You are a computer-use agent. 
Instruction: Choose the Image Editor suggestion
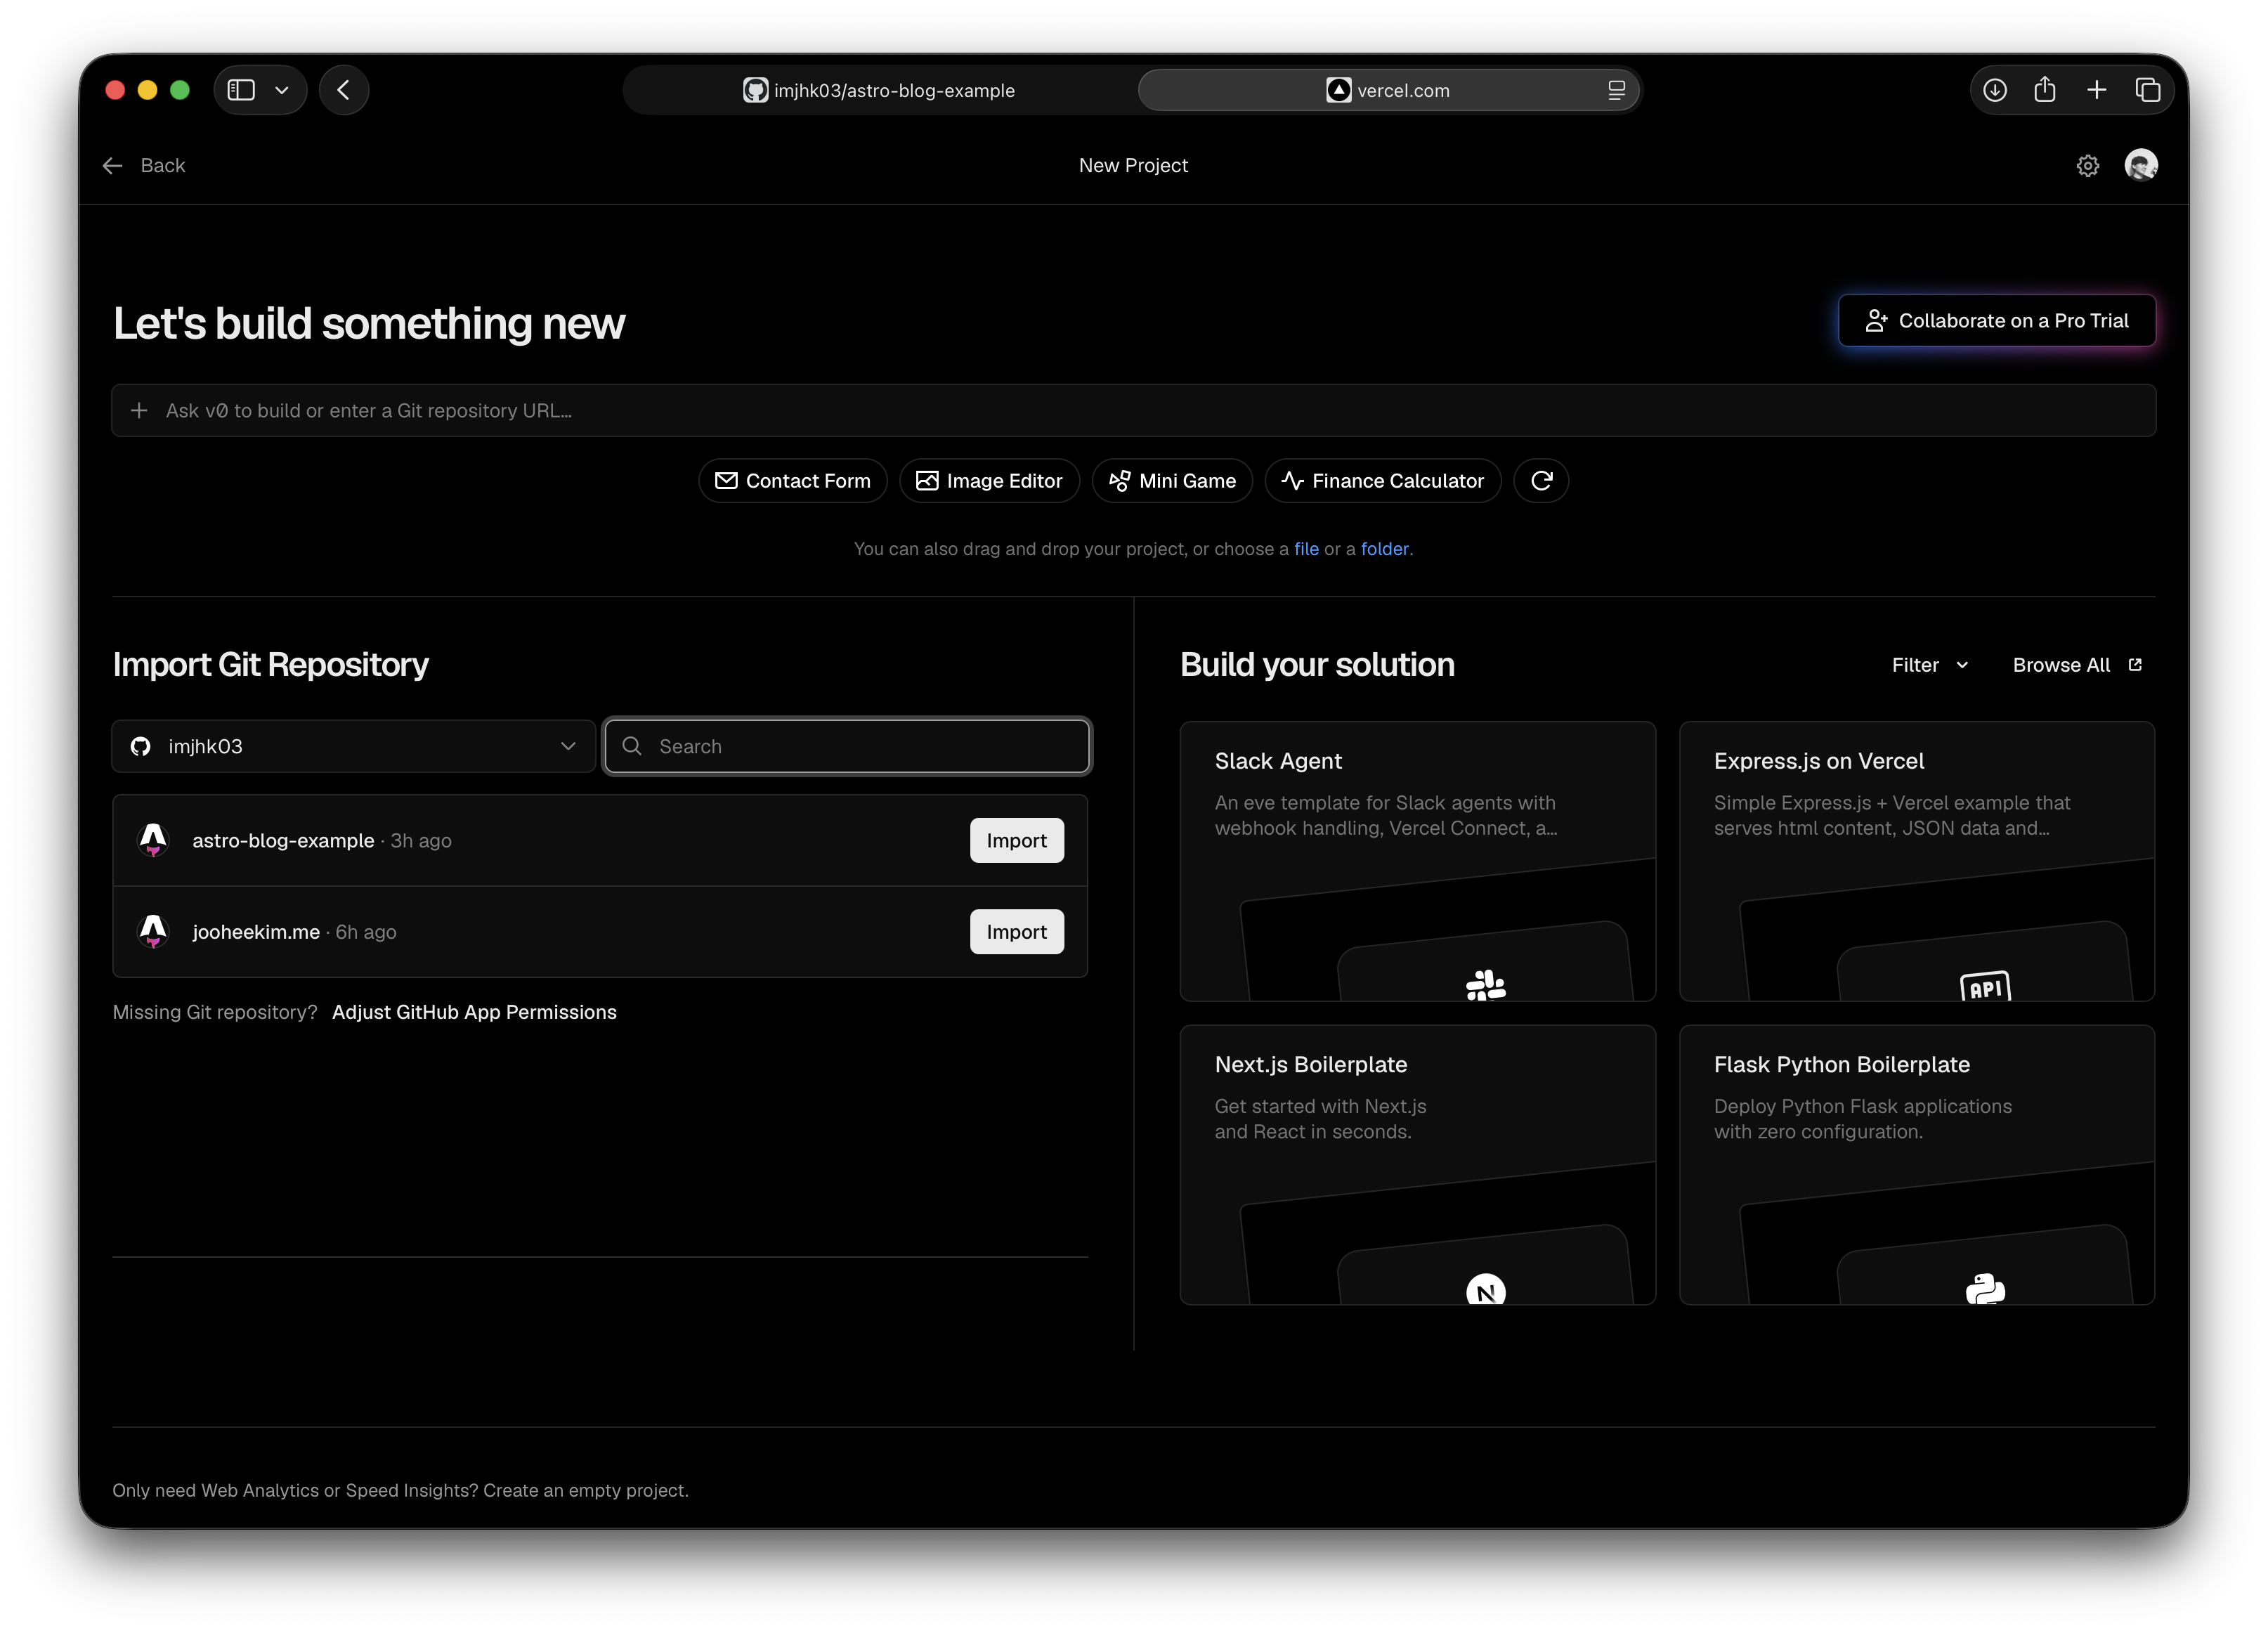989,481
